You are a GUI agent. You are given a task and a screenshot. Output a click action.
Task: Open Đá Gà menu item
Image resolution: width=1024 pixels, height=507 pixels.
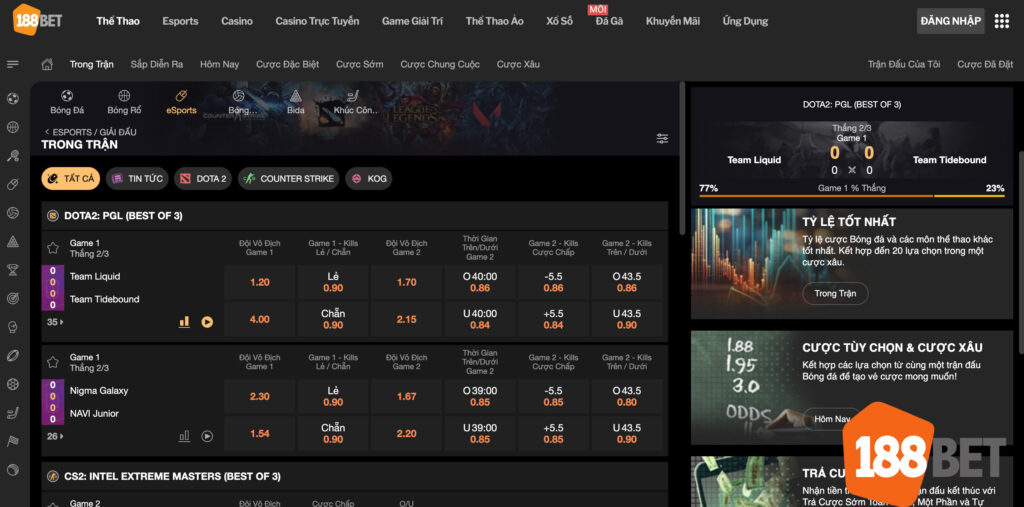pos(609,21)
